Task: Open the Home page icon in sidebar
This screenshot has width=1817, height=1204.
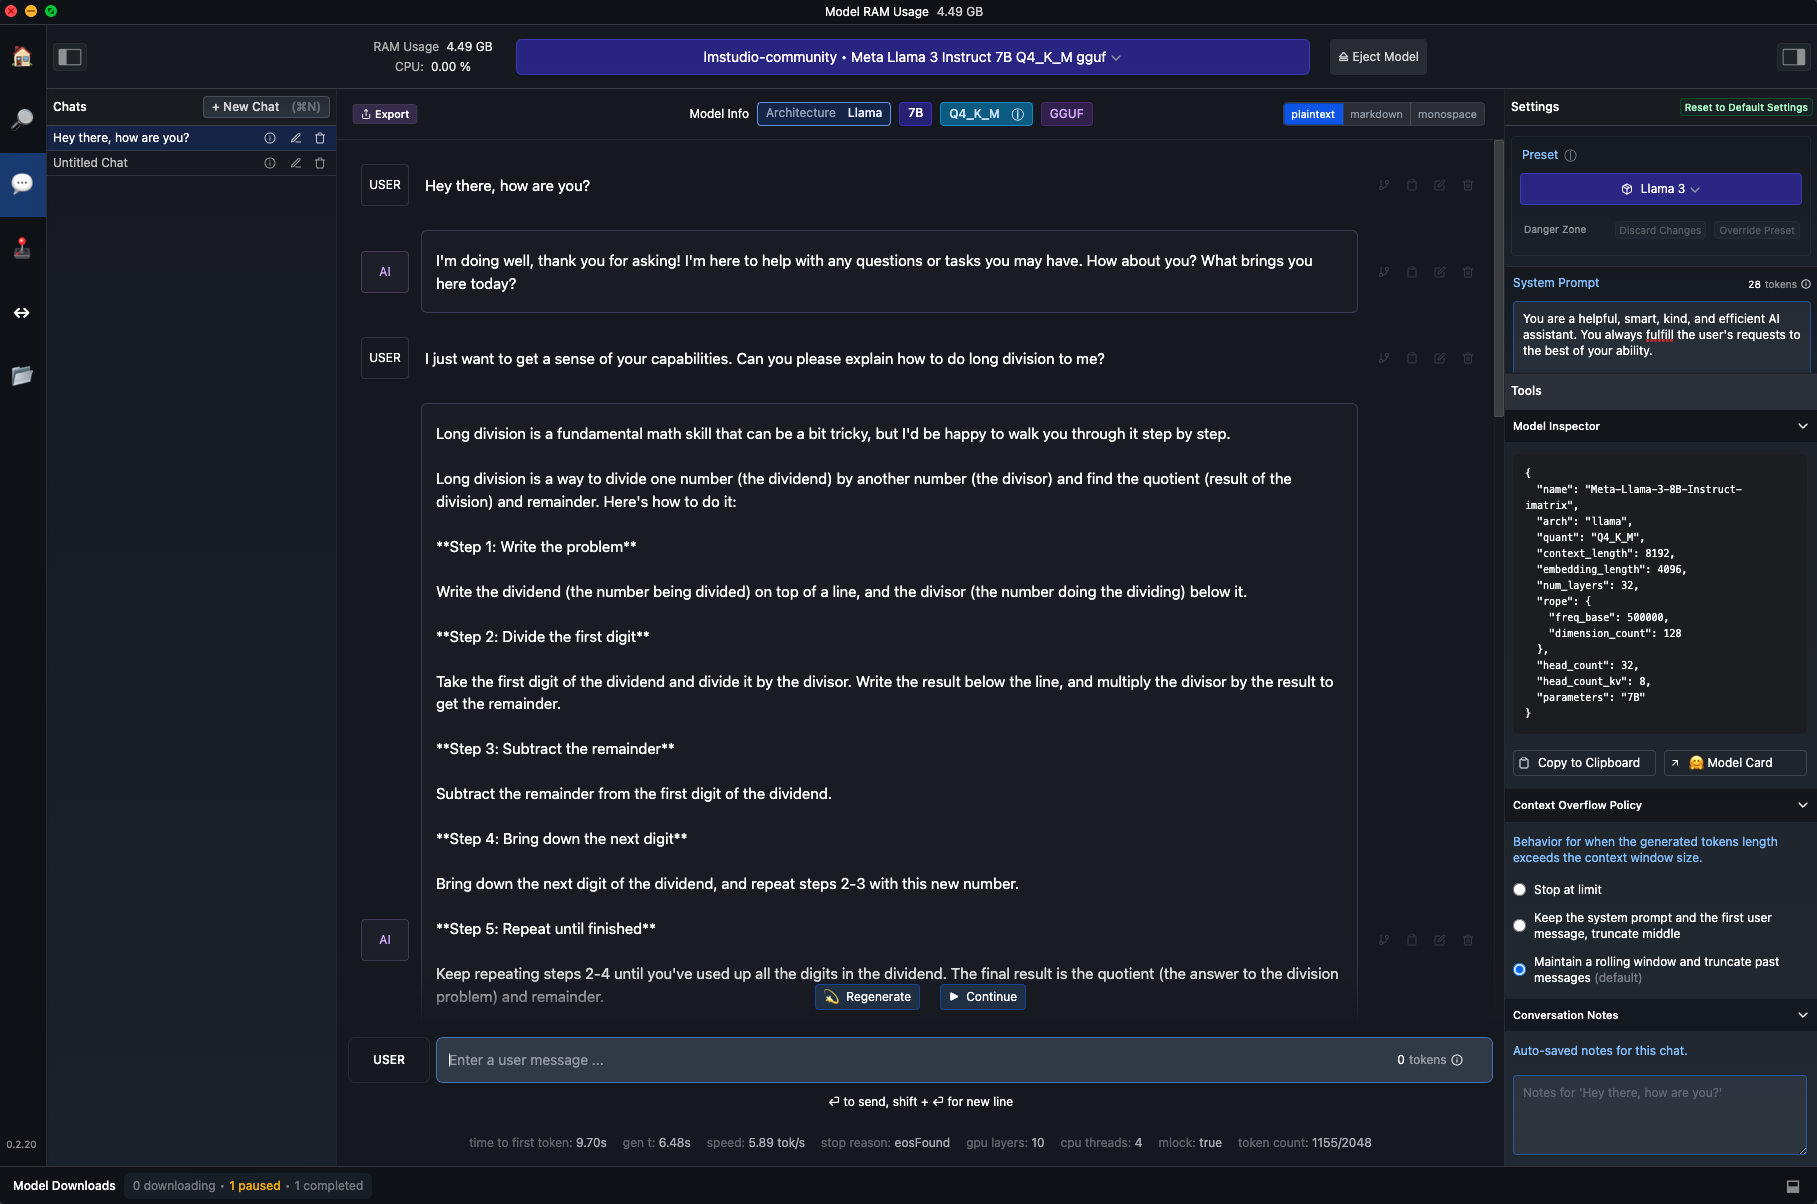Action: click(22, 57)
